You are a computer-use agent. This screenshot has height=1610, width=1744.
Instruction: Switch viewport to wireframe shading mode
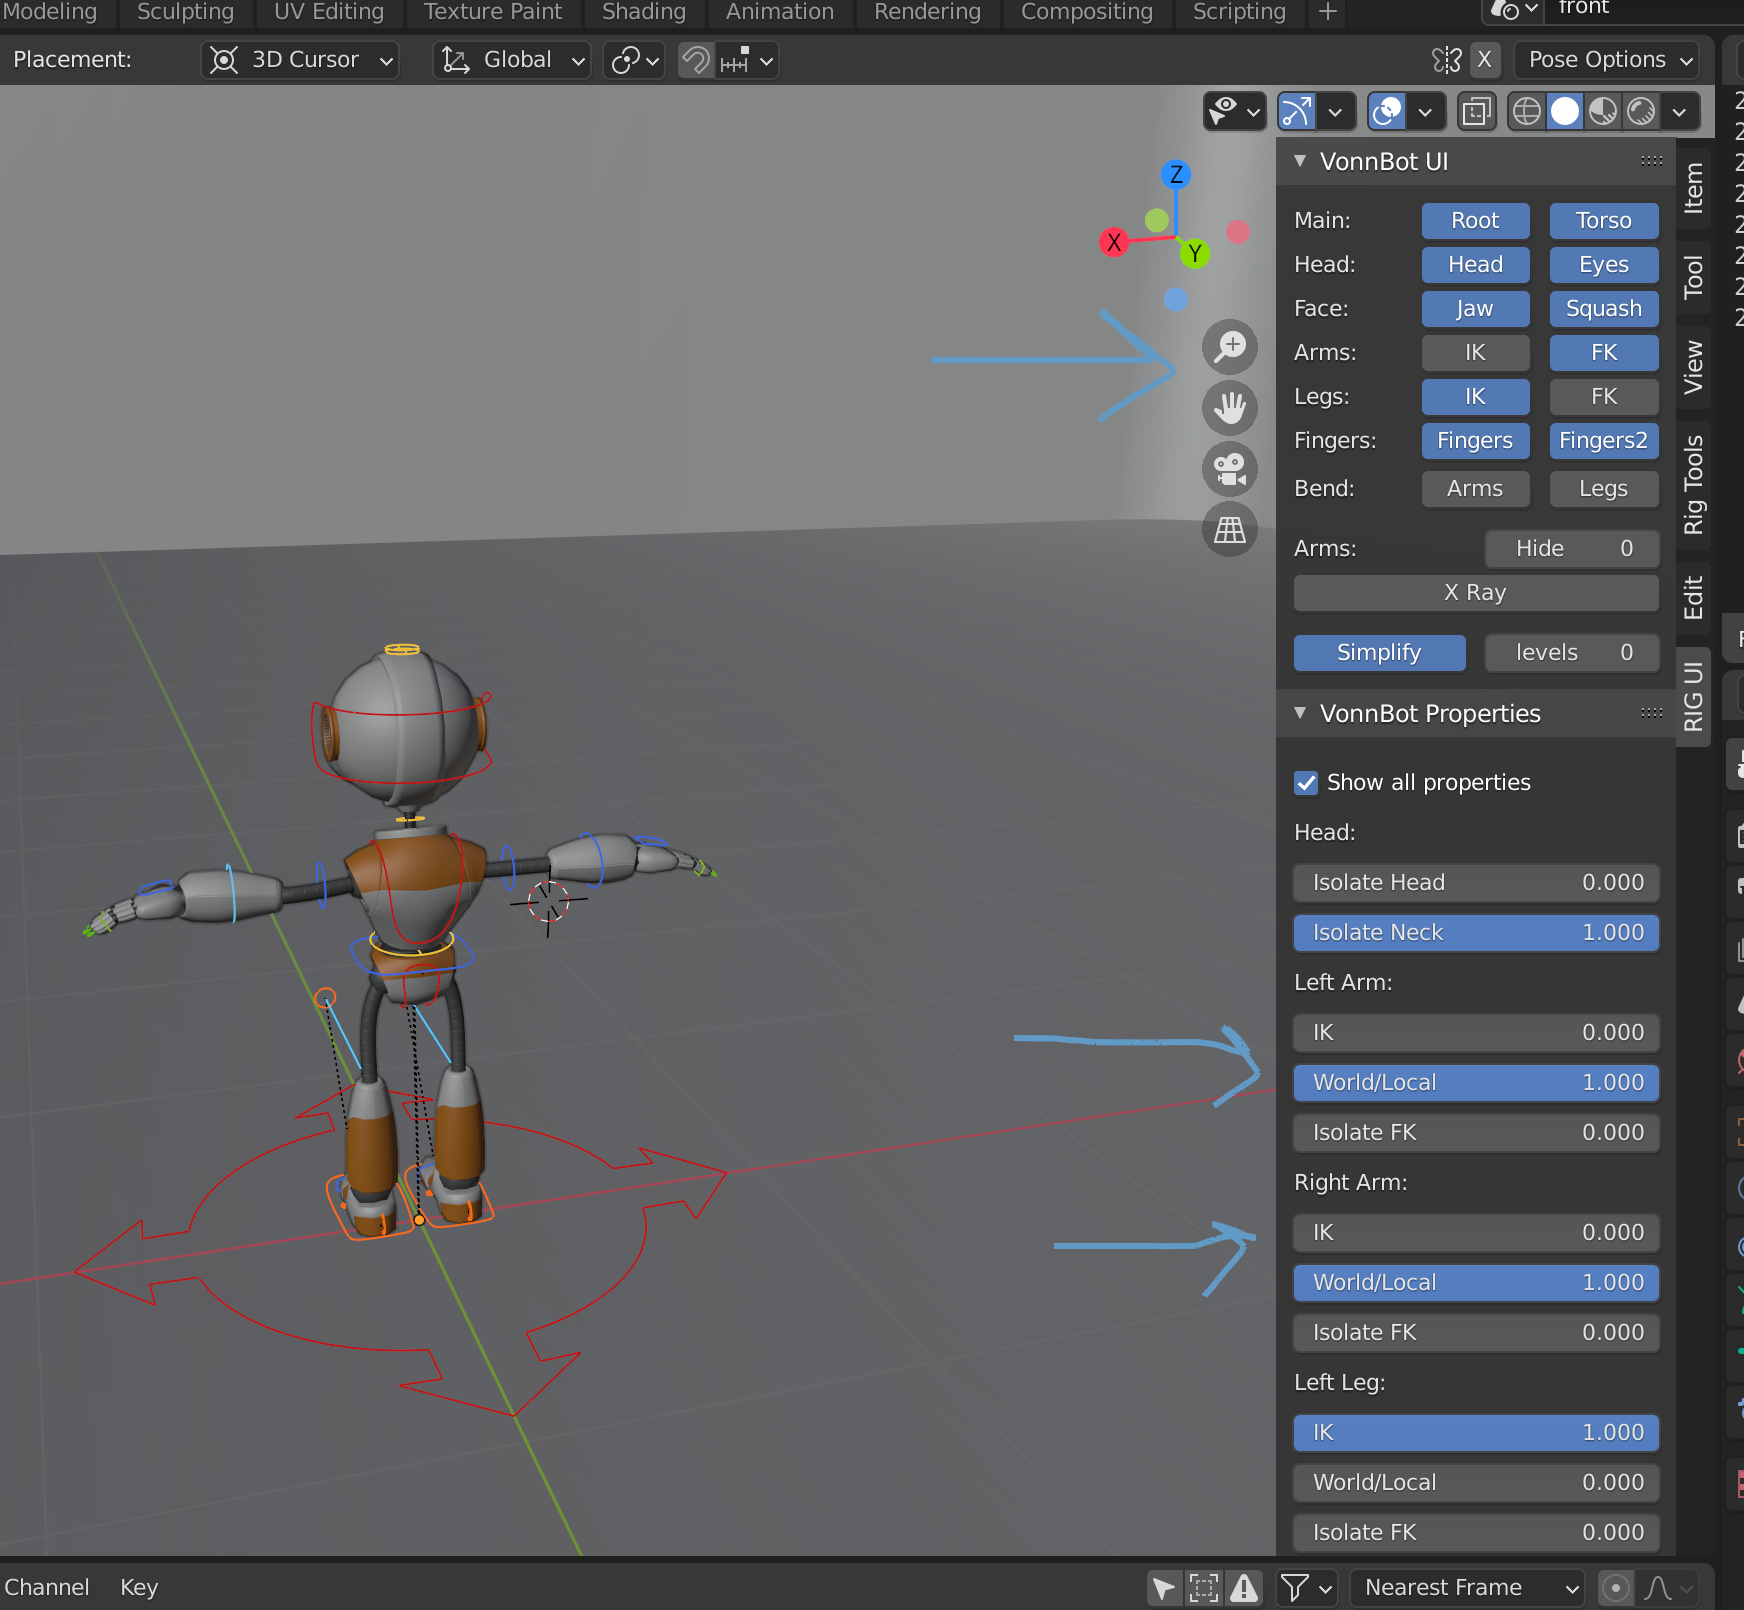pos(1526,112)
